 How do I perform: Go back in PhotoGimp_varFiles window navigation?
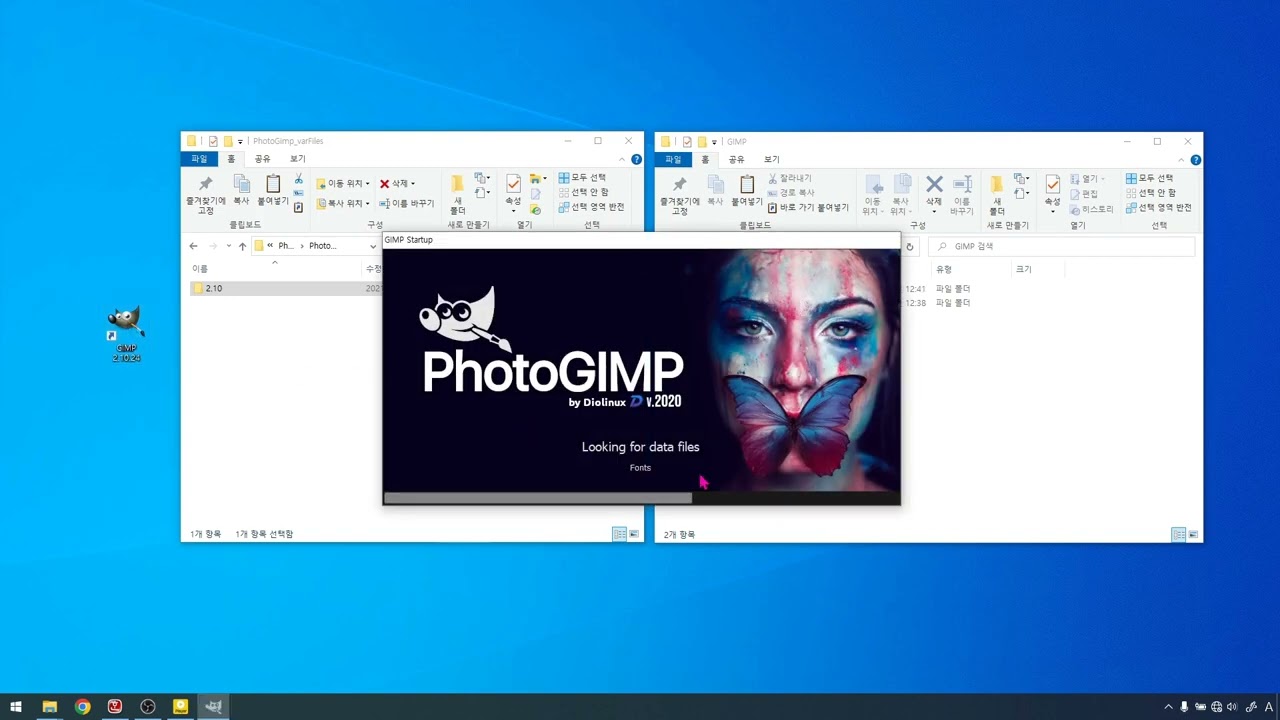(x=193, y=246)
